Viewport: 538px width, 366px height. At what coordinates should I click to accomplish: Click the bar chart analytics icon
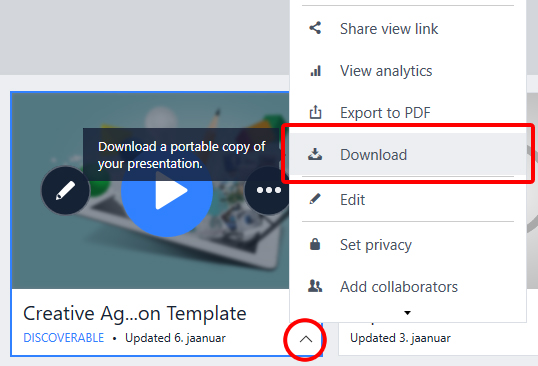tap(315, 71)
